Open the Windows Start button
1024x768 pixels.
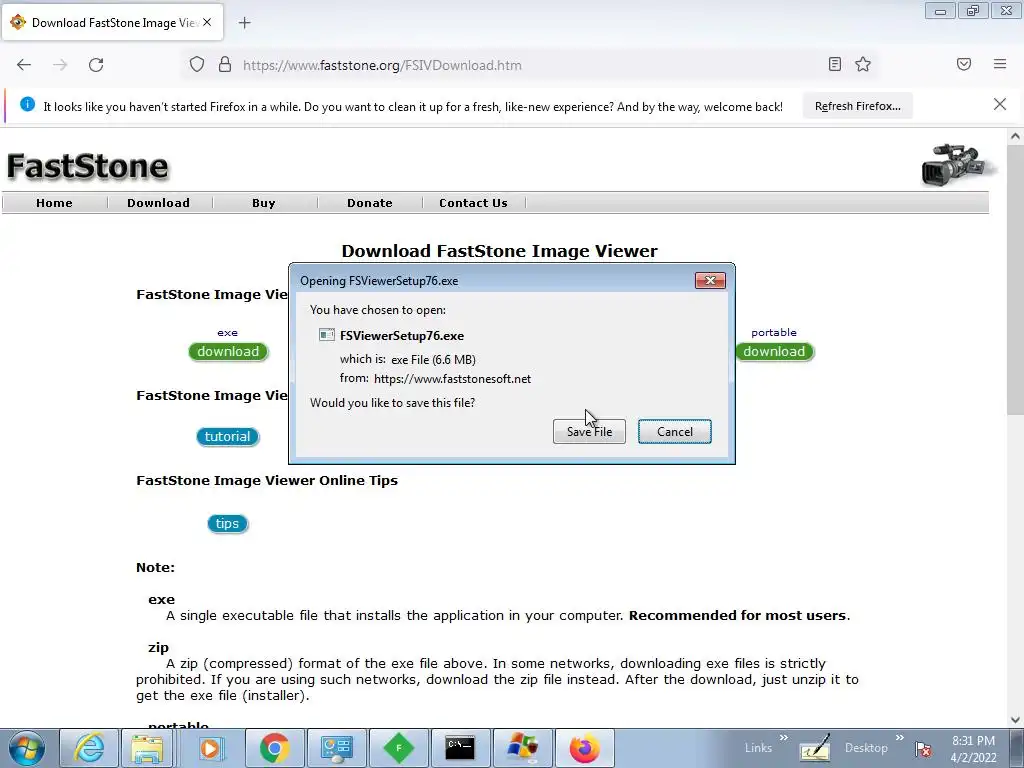coord(27,748)
